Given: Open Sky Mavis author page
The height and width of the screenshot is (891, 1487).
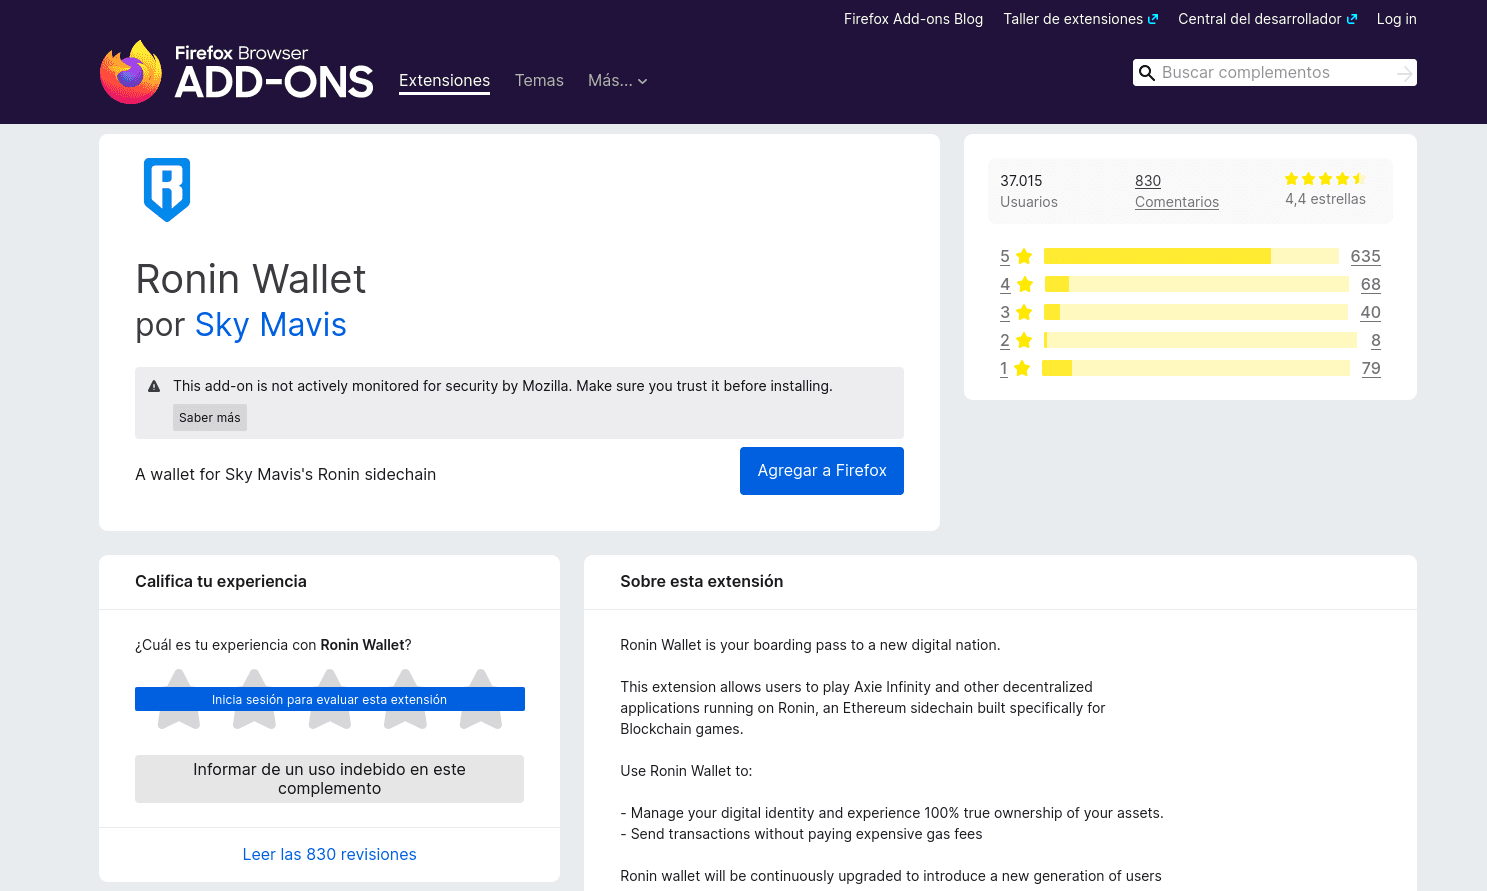Looking at the screenshot, I should [x=270, y=325].
